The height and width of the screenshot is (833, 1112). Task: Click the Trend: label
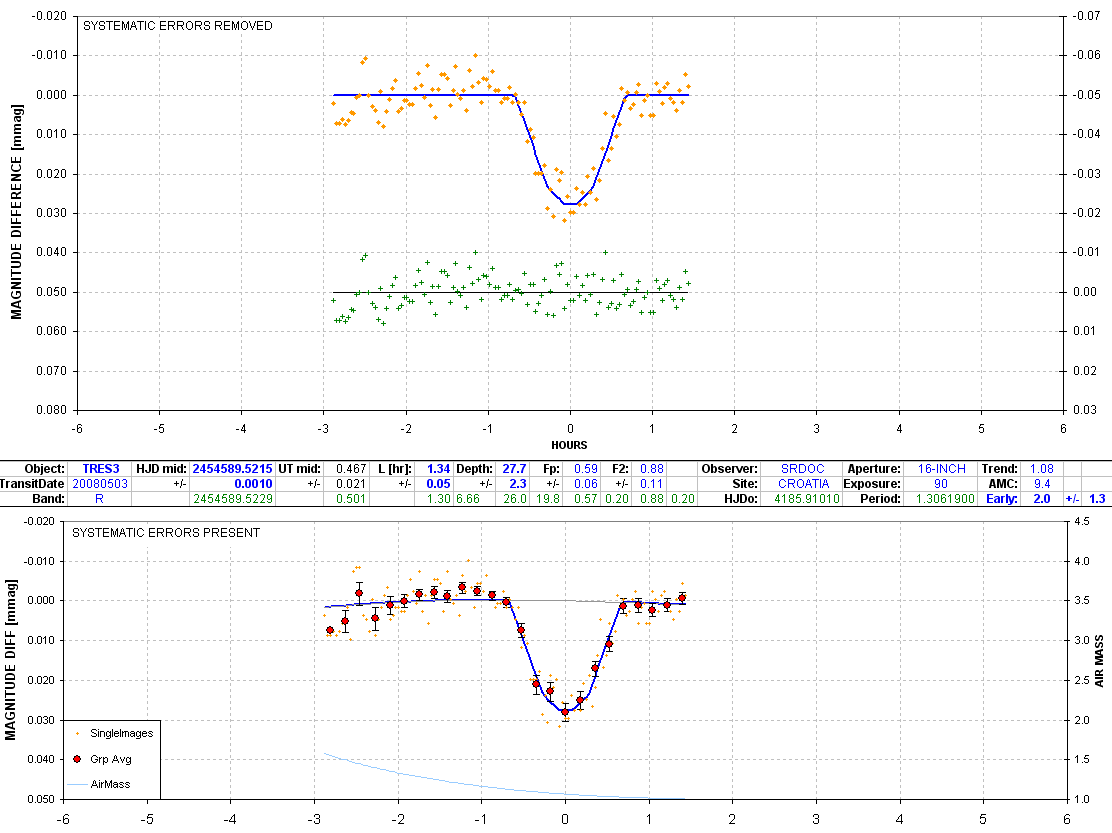(x=999, y=469)
